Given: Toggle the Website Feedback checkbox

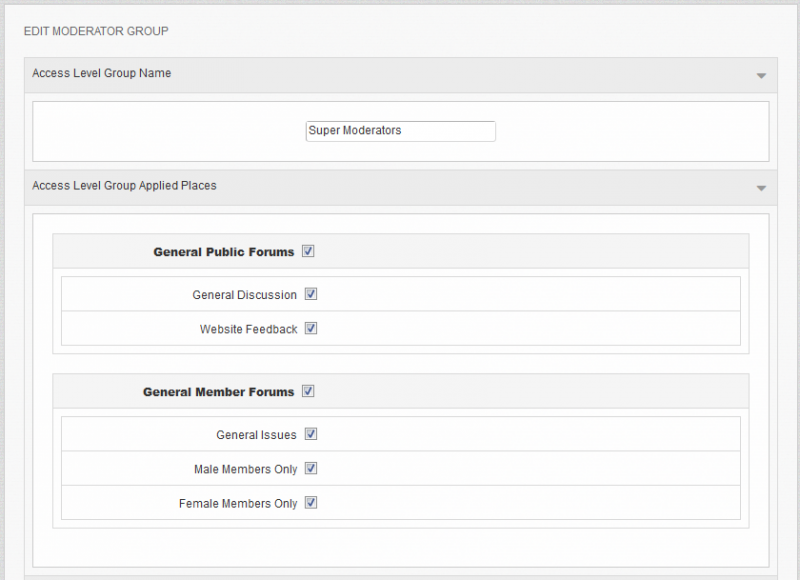Looking at the screenshot, I should tap(311, 328).
